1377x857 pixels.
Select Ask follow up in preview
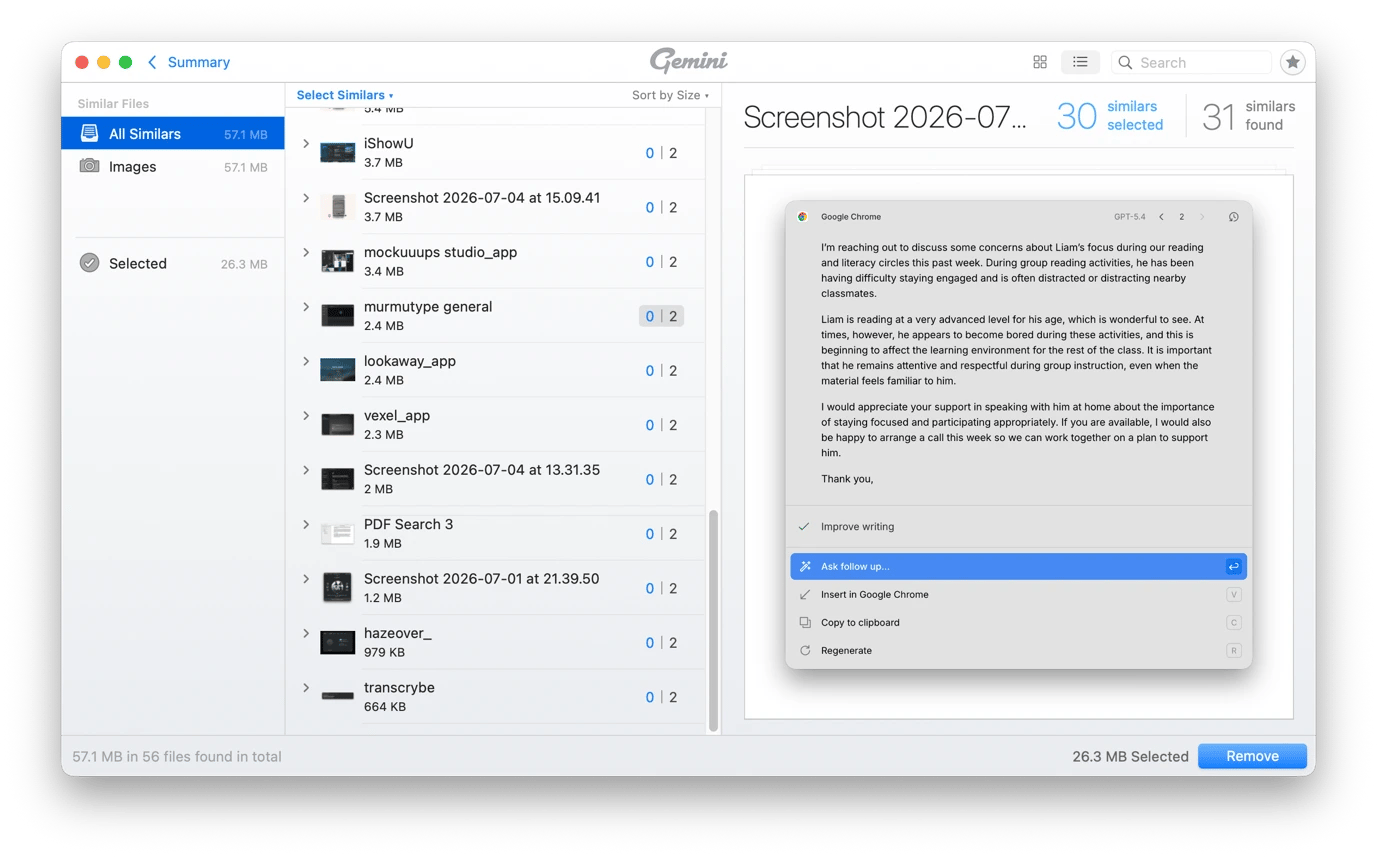coord(1018,566)
